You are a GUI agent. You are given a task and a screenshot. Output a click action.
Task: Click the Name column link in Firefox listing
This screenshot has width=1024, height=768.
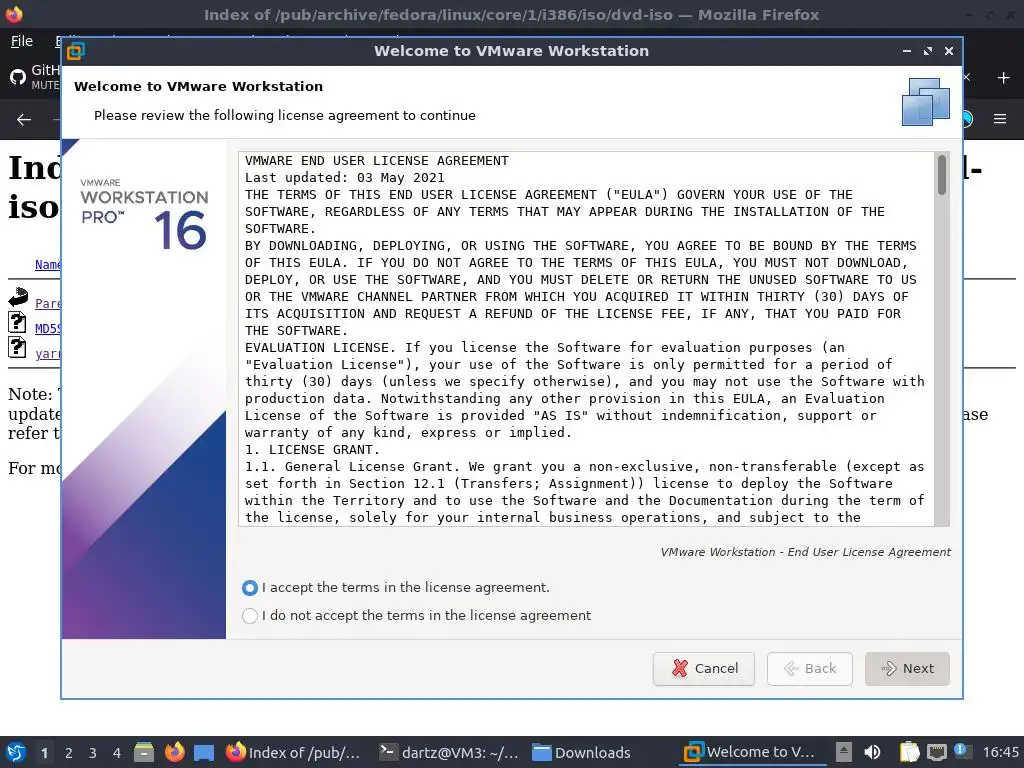[48, 264]
